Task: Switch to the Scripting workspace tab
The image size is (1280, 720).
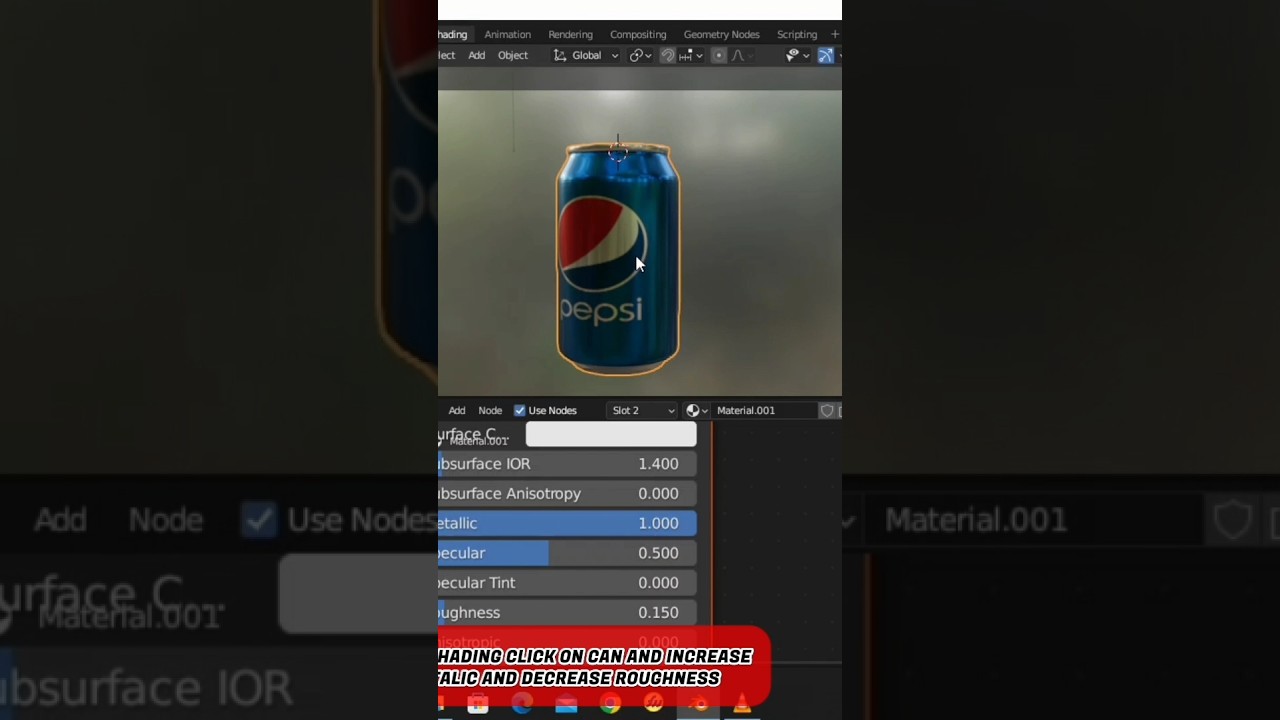Action: pyautogui.click(x=797, y=34)
